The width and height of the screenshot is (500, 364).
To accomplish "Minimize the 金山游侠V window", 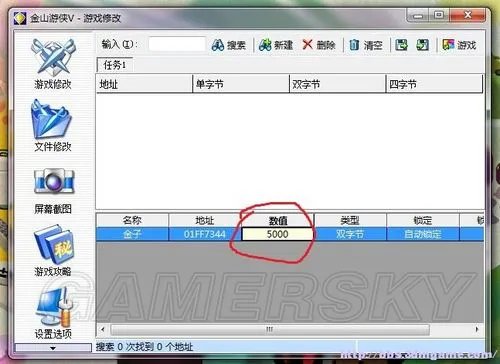I will point(418,15).
